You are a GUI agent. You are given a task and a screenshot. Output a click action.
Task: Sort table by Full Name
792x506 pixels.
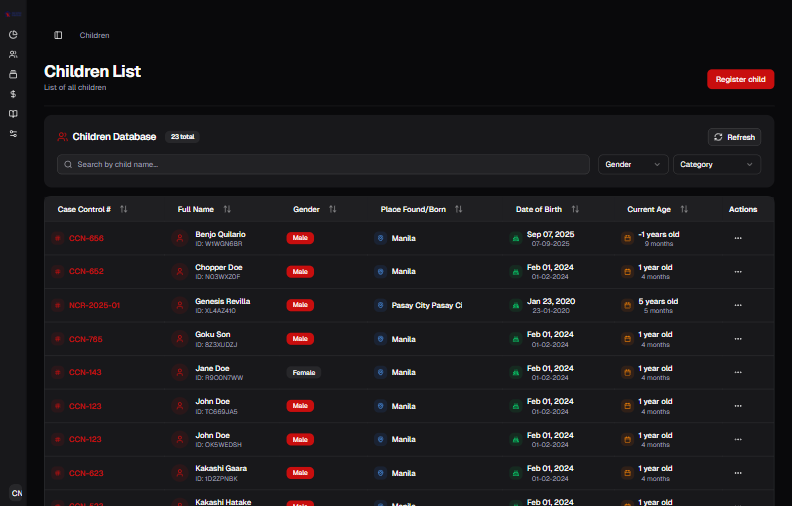pos(227,210)
